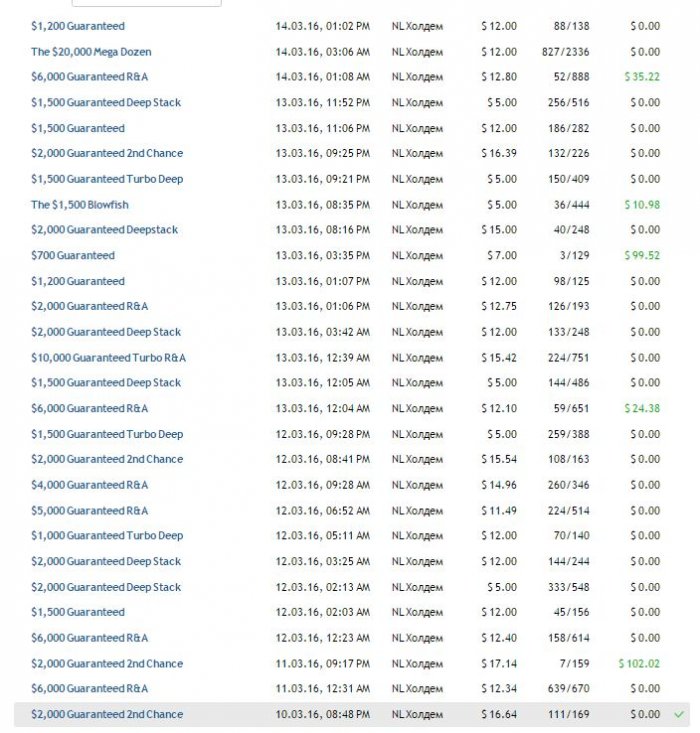Screen dimensions: 700x733
Task: Select the $17.14 buy-in cell
Action: [x=498, y=663]
